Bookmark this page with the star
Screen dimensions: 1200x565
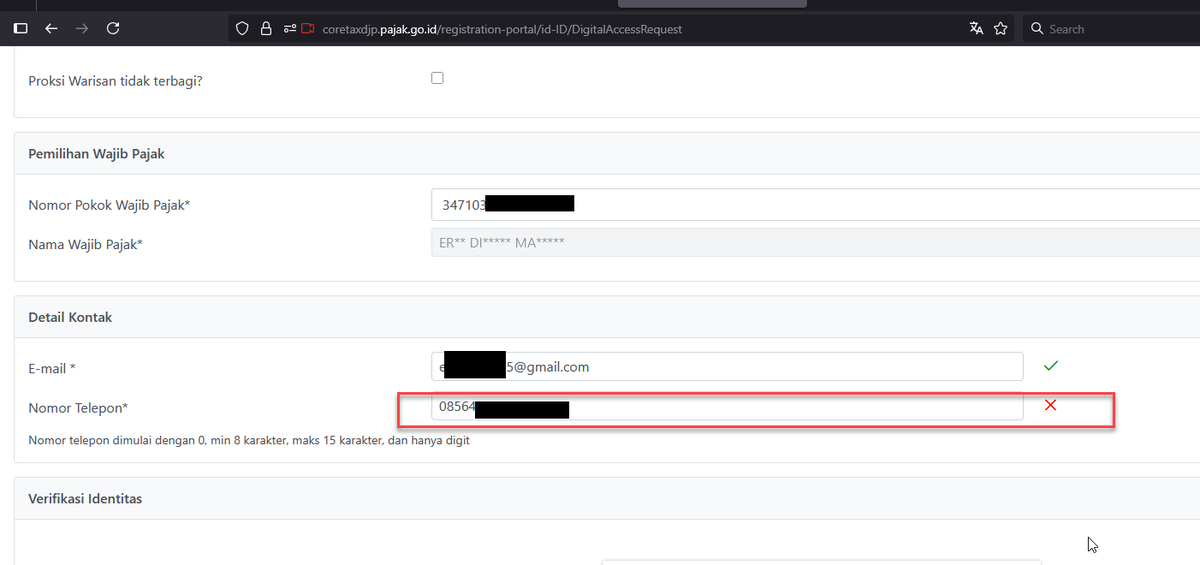pos(1001,29)
